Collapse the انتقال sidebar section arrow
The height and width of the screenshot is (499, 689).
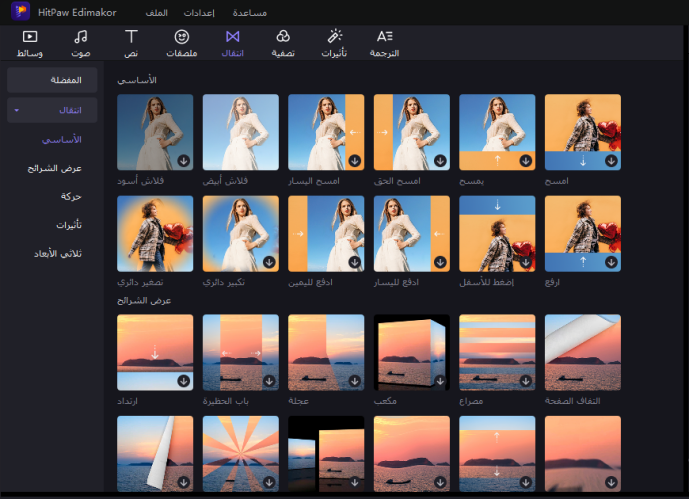click(x=17, y=110)
